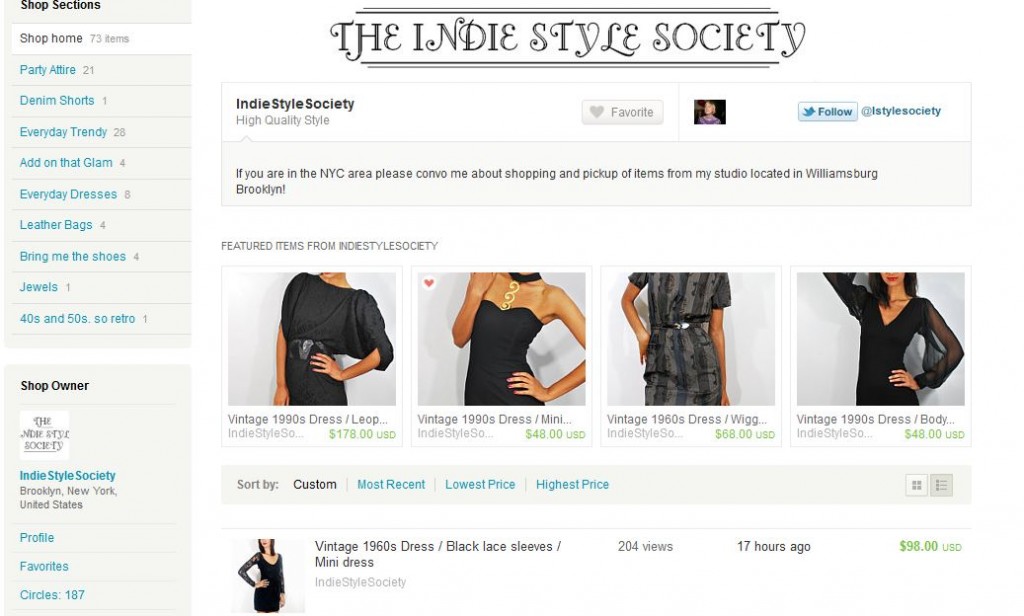Click the heart Favorite button
This screenshot has width=1024, height=616.
point(622,112)
